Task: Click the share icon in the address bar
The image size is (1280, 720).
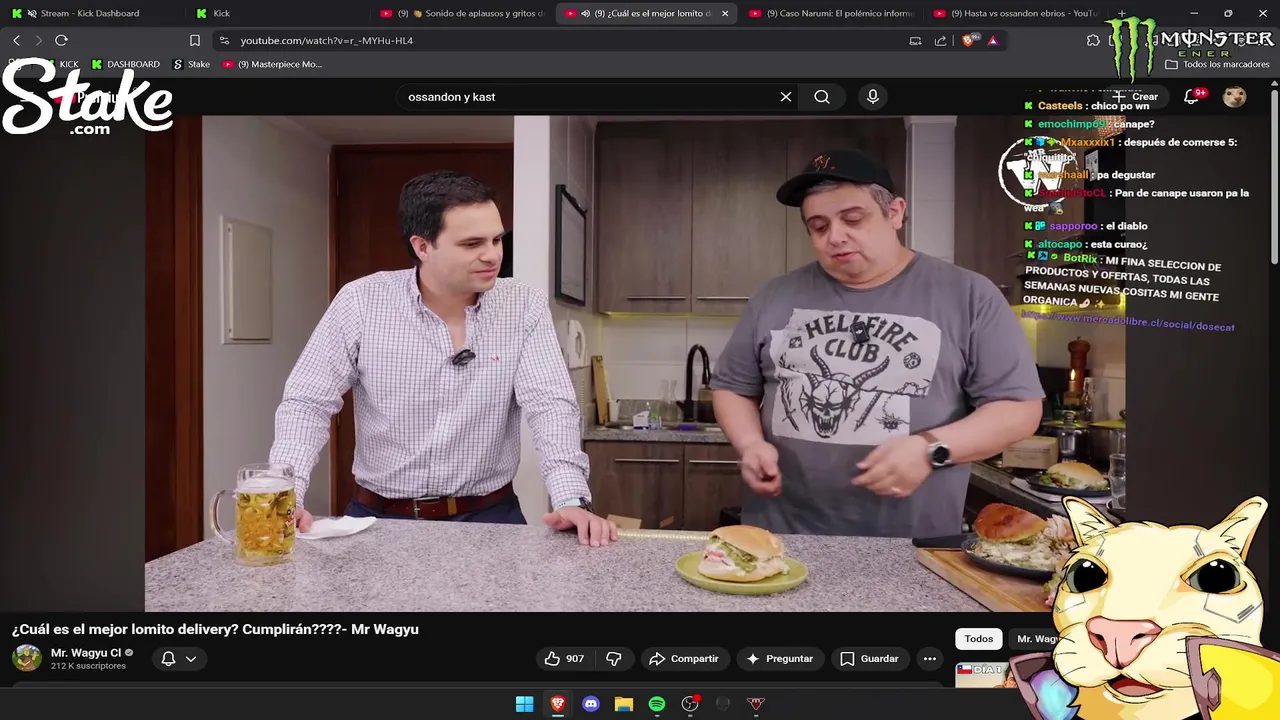Action: [x=940, y=40]
